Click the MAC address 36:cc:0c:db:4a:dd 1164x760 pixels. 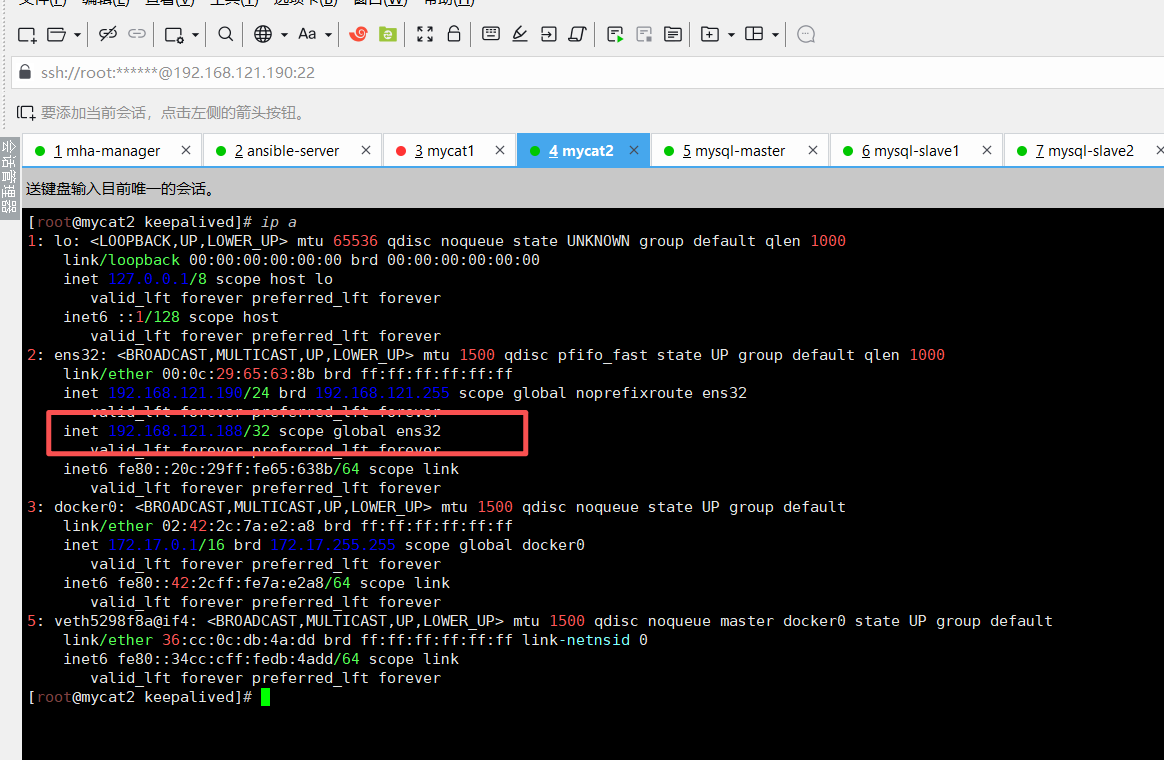click(238, 640)
